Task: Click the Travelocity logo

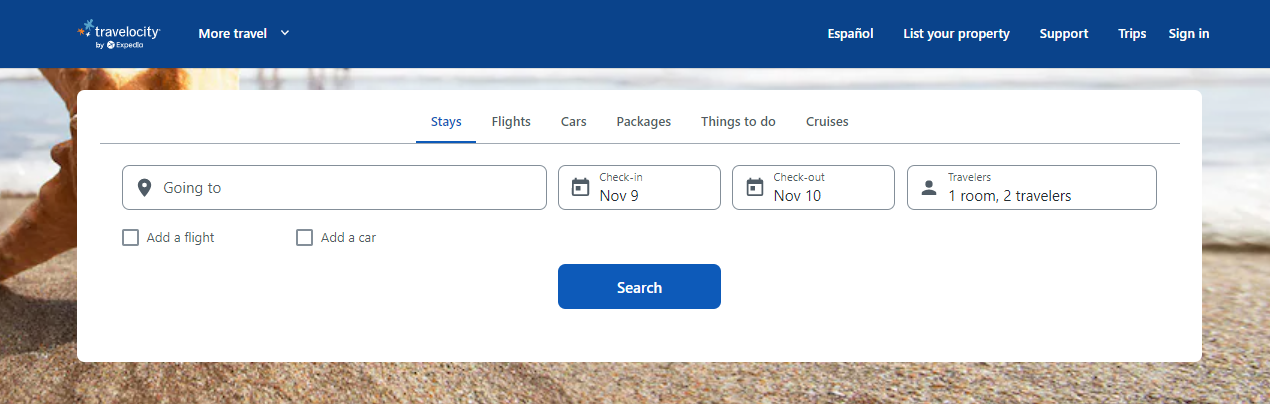Action: 119,33
